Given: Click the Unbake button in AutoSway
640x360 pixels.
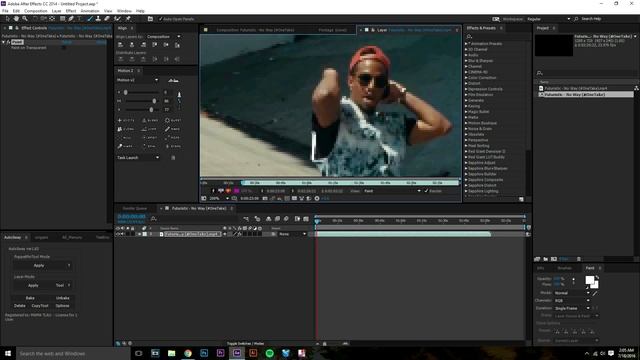Looking at the screenshot, I should coord(63,298).
